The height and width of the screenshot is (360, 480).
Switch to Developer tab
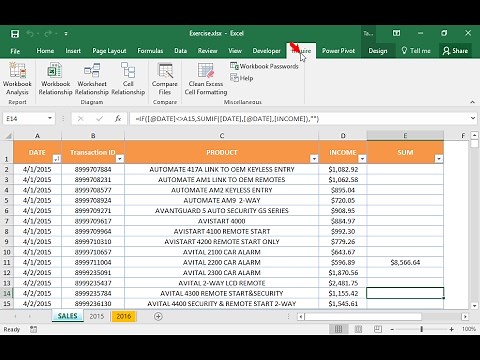[x=266, y=51]
